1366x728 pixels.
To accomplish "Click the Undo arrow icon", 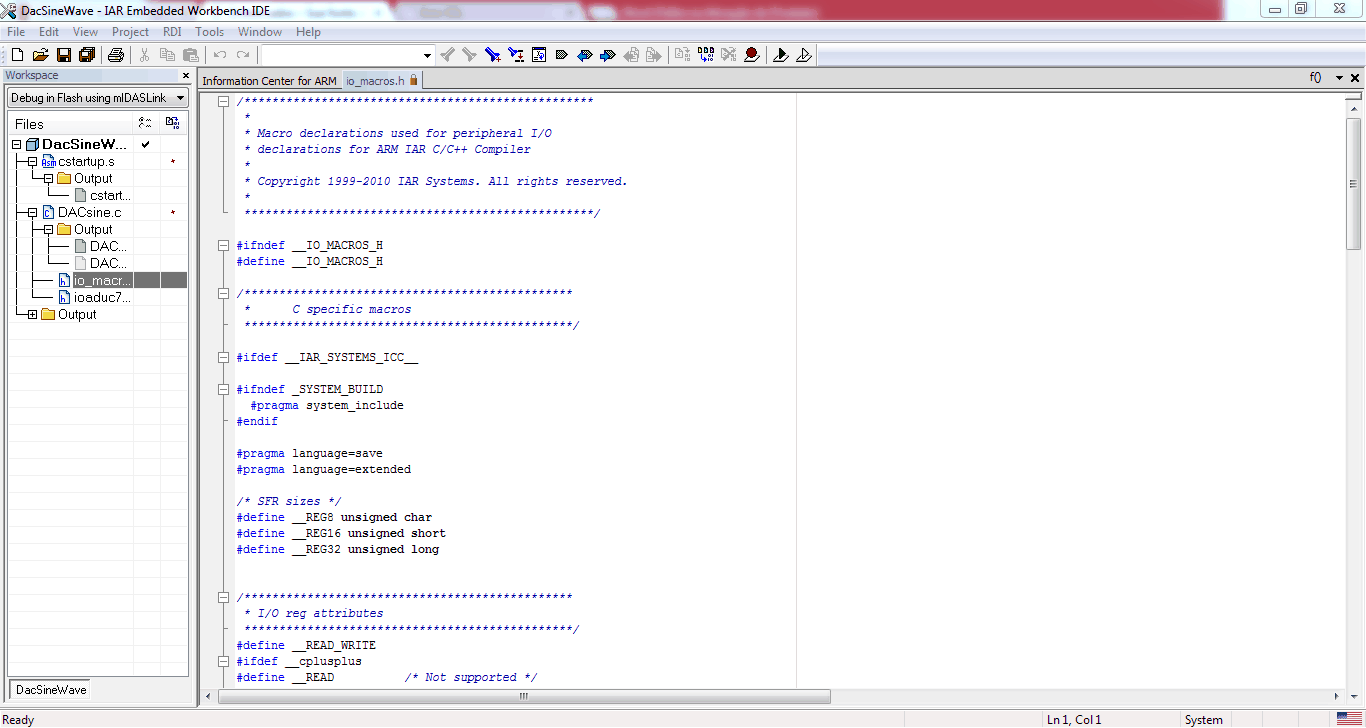I will click(x=219, y=55).
